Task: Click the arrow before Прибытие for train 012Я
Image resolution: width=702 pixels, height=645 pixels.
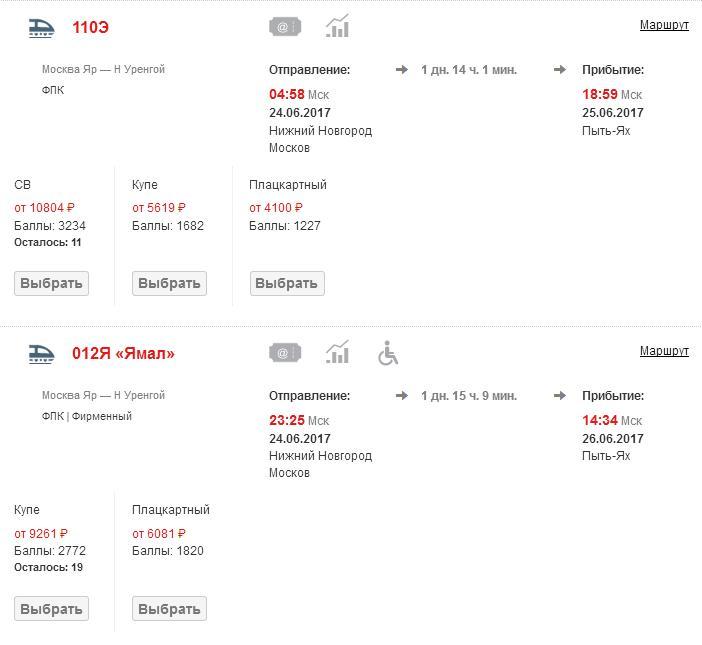Action: pyautogui.click(x=560, y=396)
